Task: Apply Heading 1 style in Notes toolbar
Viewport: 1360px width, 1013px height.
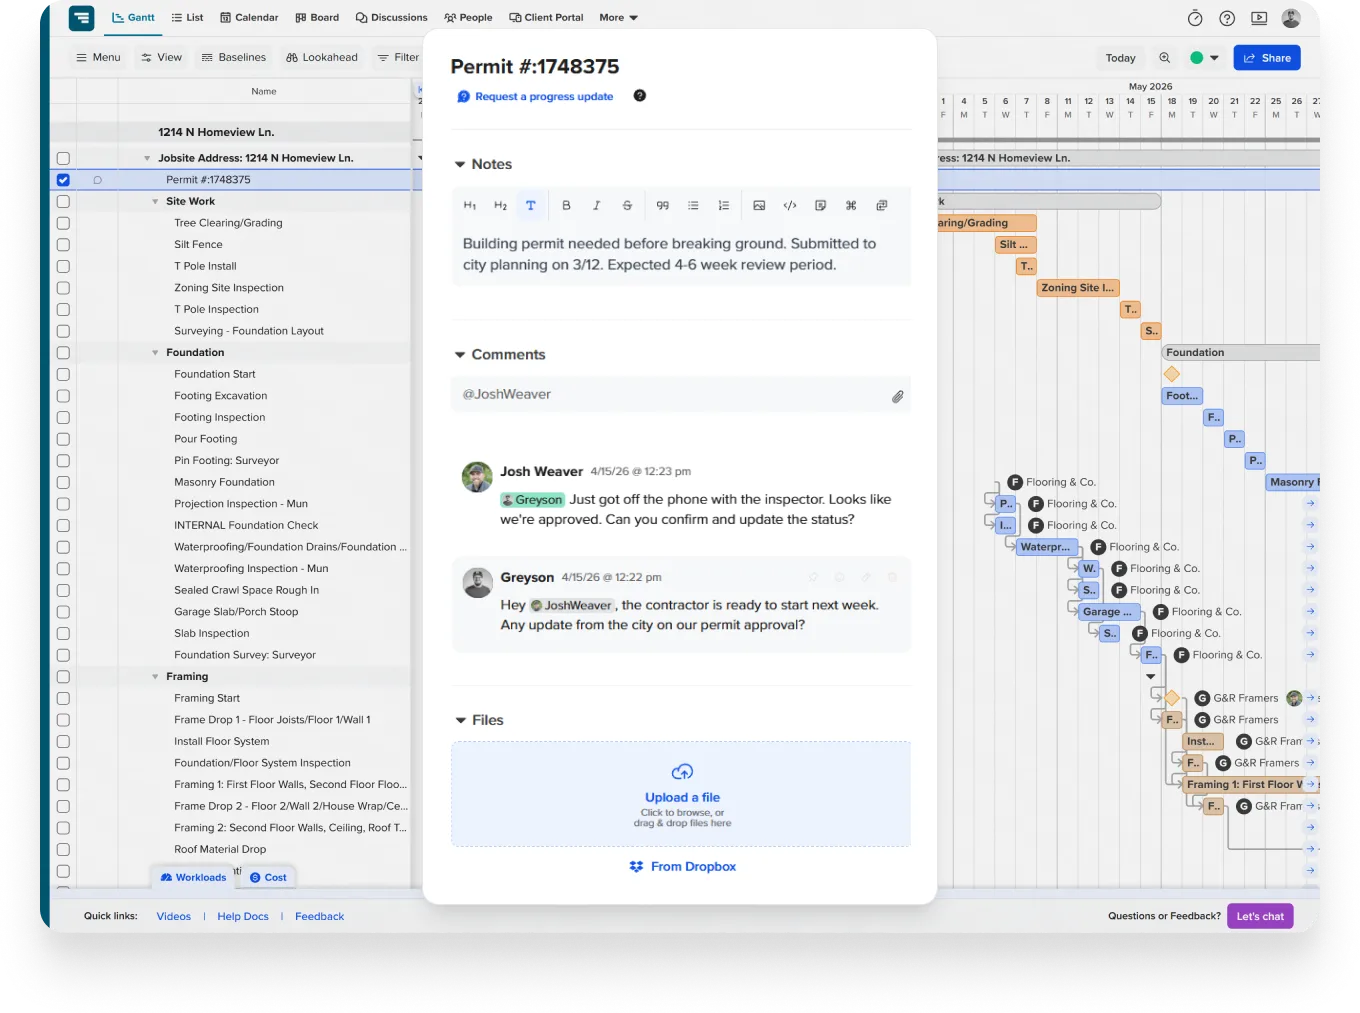Action: 470,206
